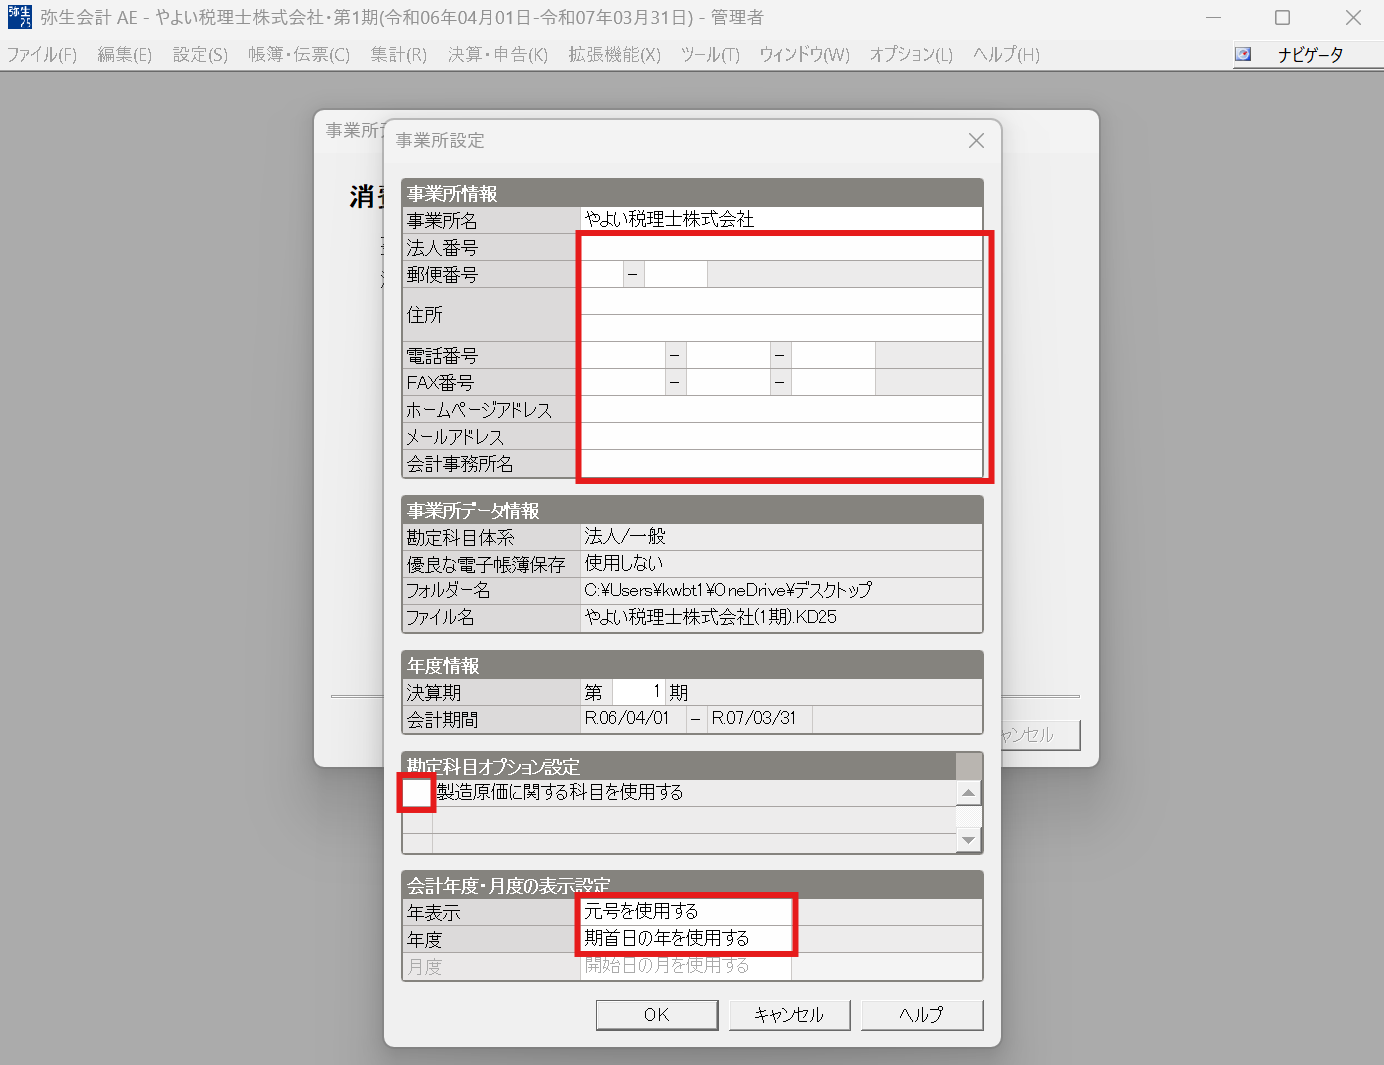
Task: Click the middle FAX番号 input box
Action: tap(728, 382)
